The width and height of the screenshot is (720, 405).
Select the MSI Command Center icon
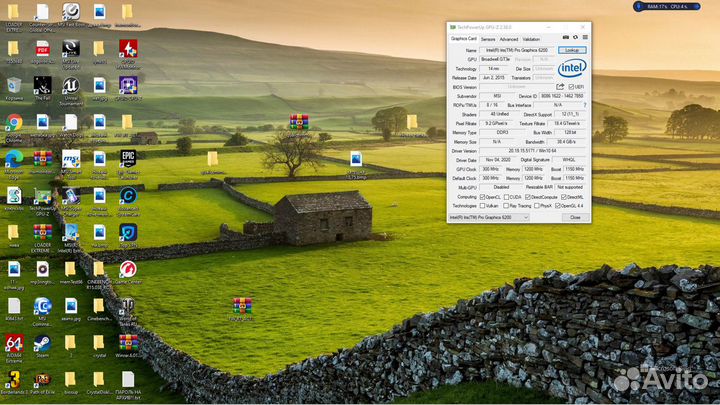[x=42, y=306]
